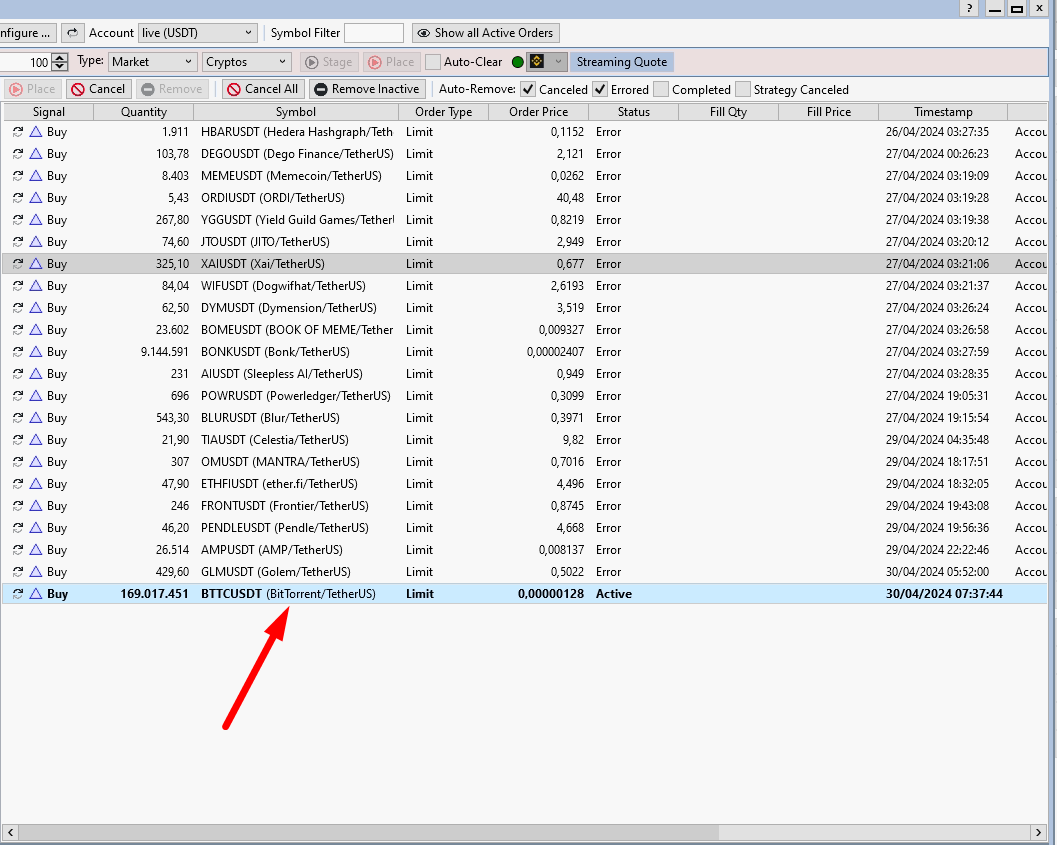
Task: Increase the quantity with the up arrow
Action: coord(60,57)
